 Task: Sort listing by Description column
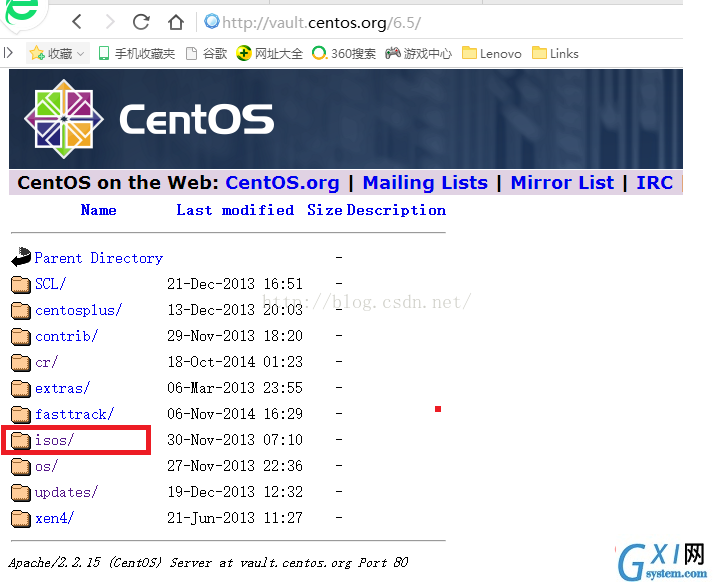396,210
